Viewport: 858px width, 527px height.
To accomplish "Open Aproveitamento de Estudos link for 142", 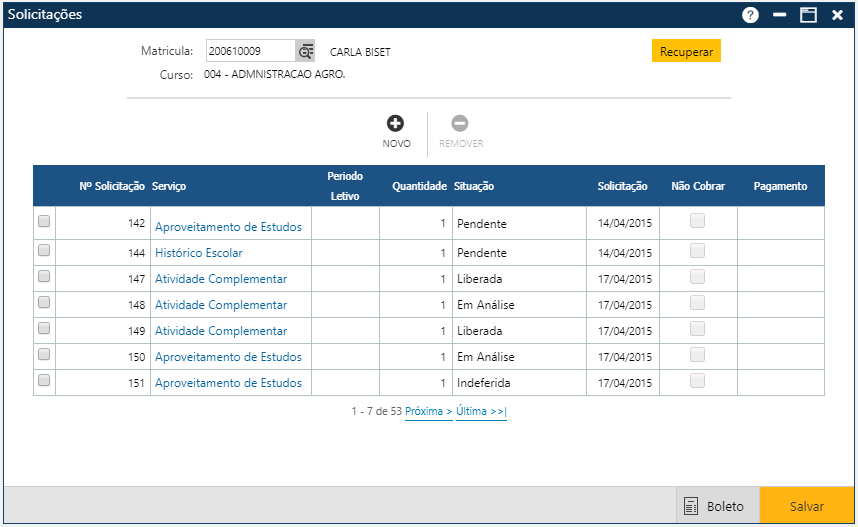I will tap(228, 227).
